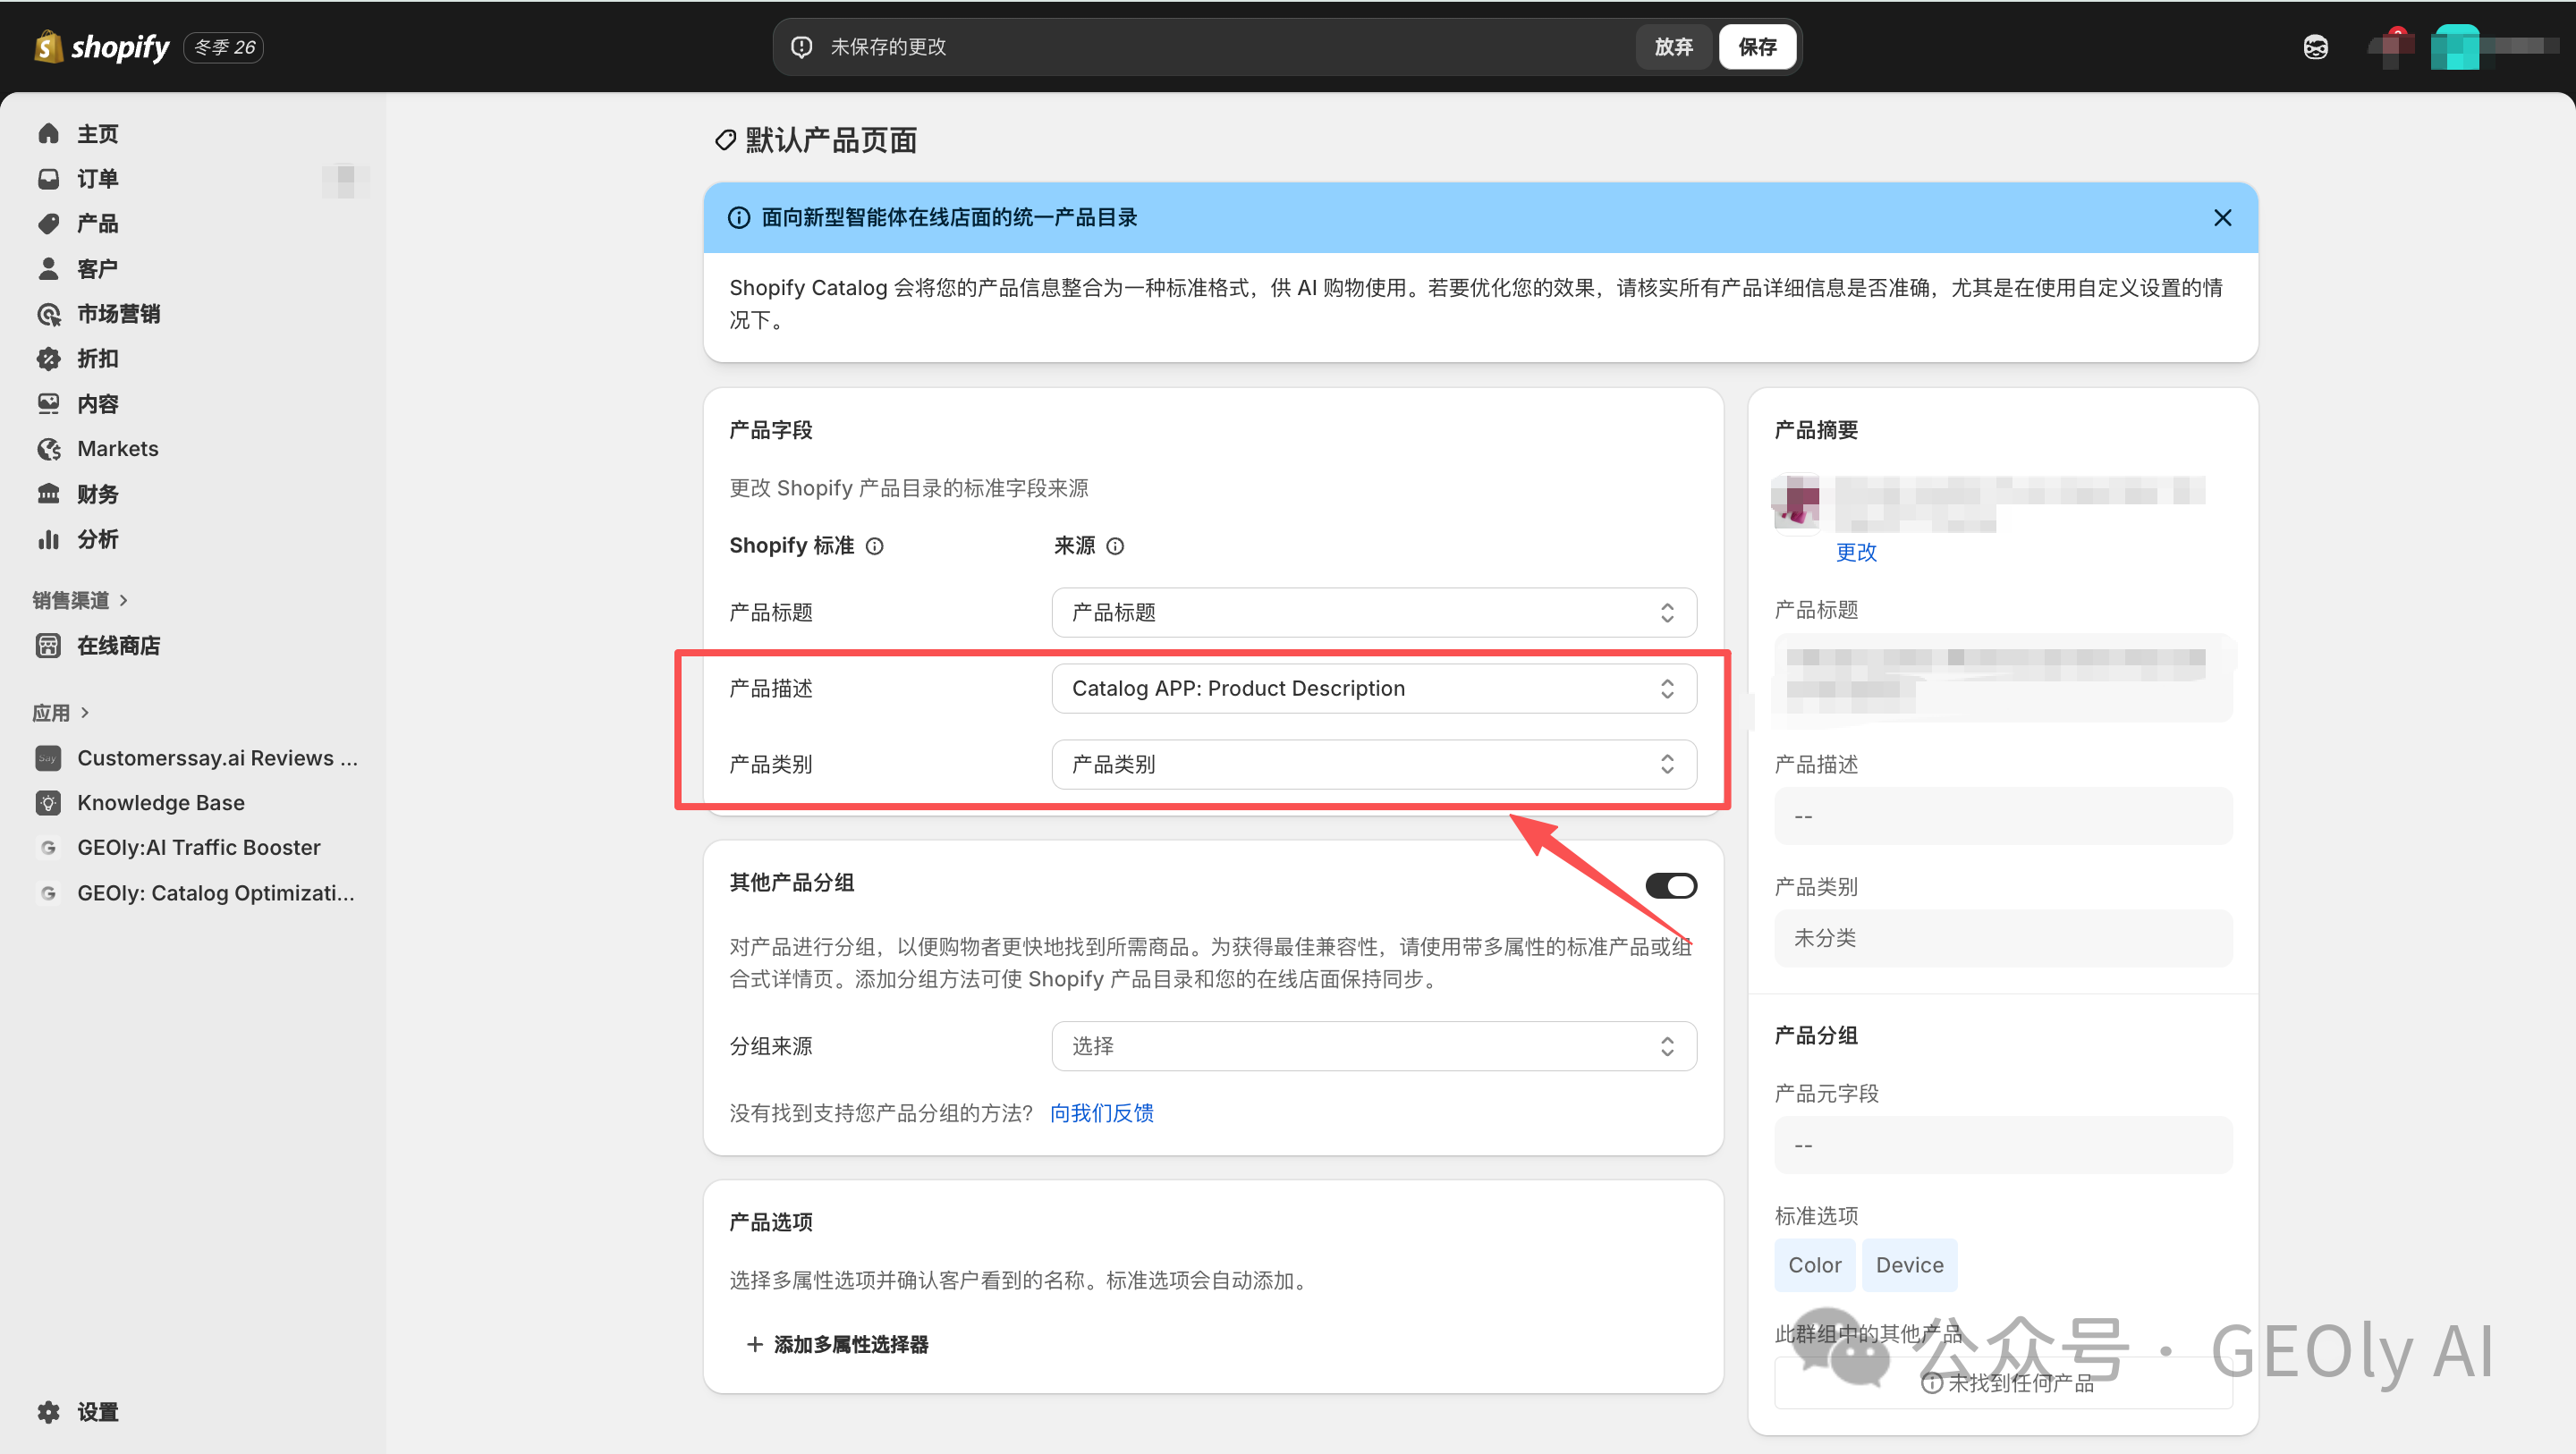The width and height of the screenshot is (2576, 1454).
Task: Click the Color standard option tag
Action: click(x=1814, y=1266)
